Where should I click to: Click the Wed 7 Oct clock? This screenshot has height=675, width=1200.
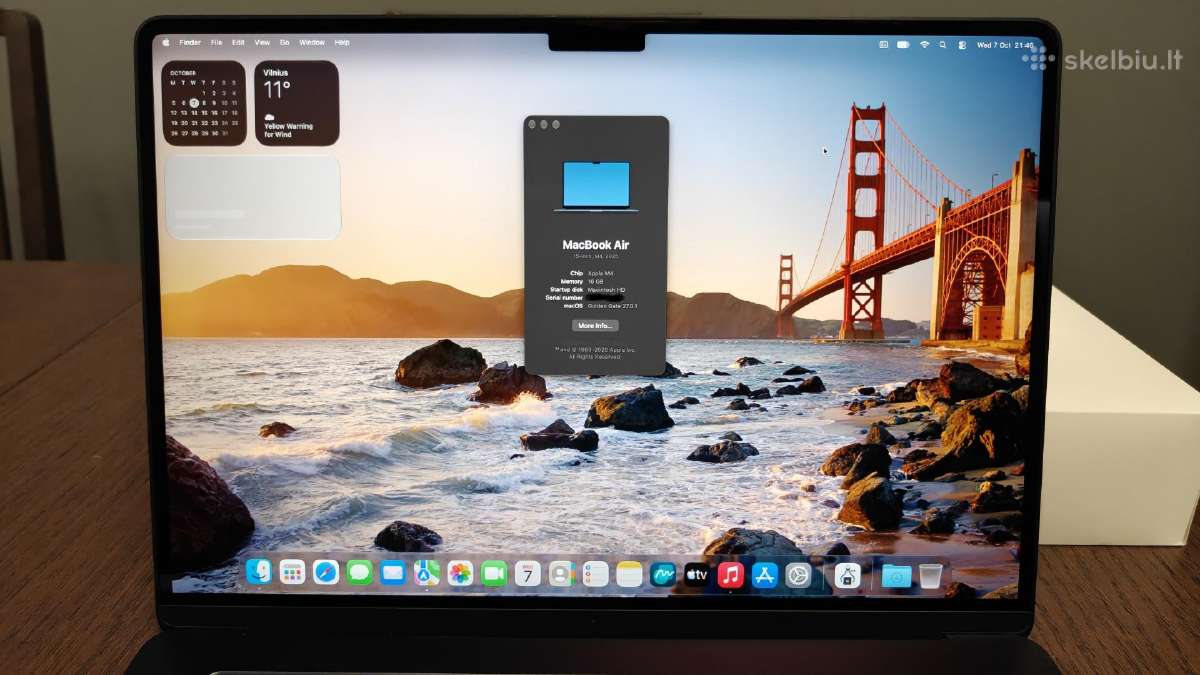(1006, 45)
